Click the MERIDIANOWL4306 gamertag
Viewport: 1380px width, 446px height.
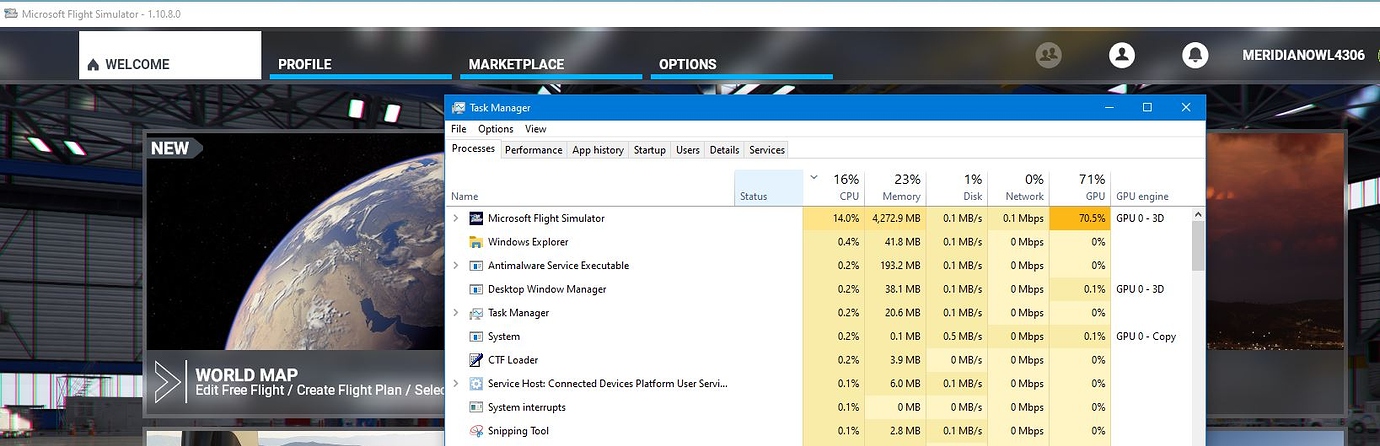pyautogui.click(x=1303, y=55)
